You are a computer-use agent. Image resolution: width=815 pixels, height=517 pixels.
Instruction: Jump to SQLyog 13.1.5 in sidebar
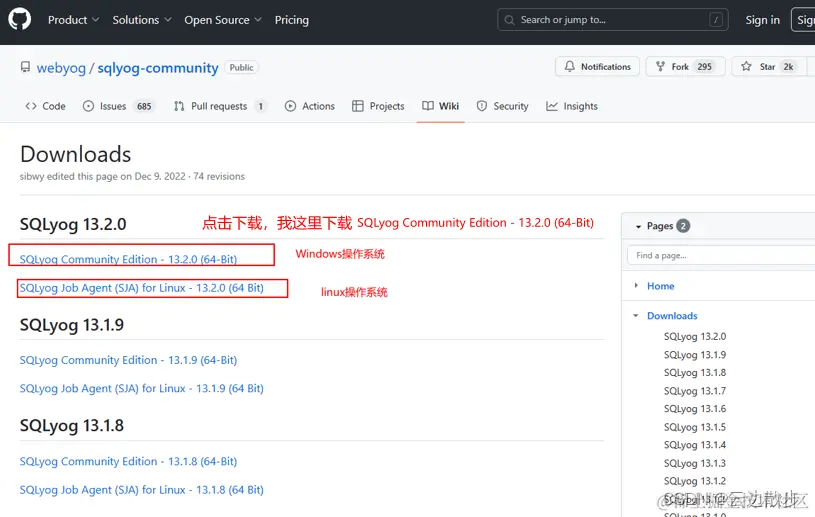tap(695, 427)
